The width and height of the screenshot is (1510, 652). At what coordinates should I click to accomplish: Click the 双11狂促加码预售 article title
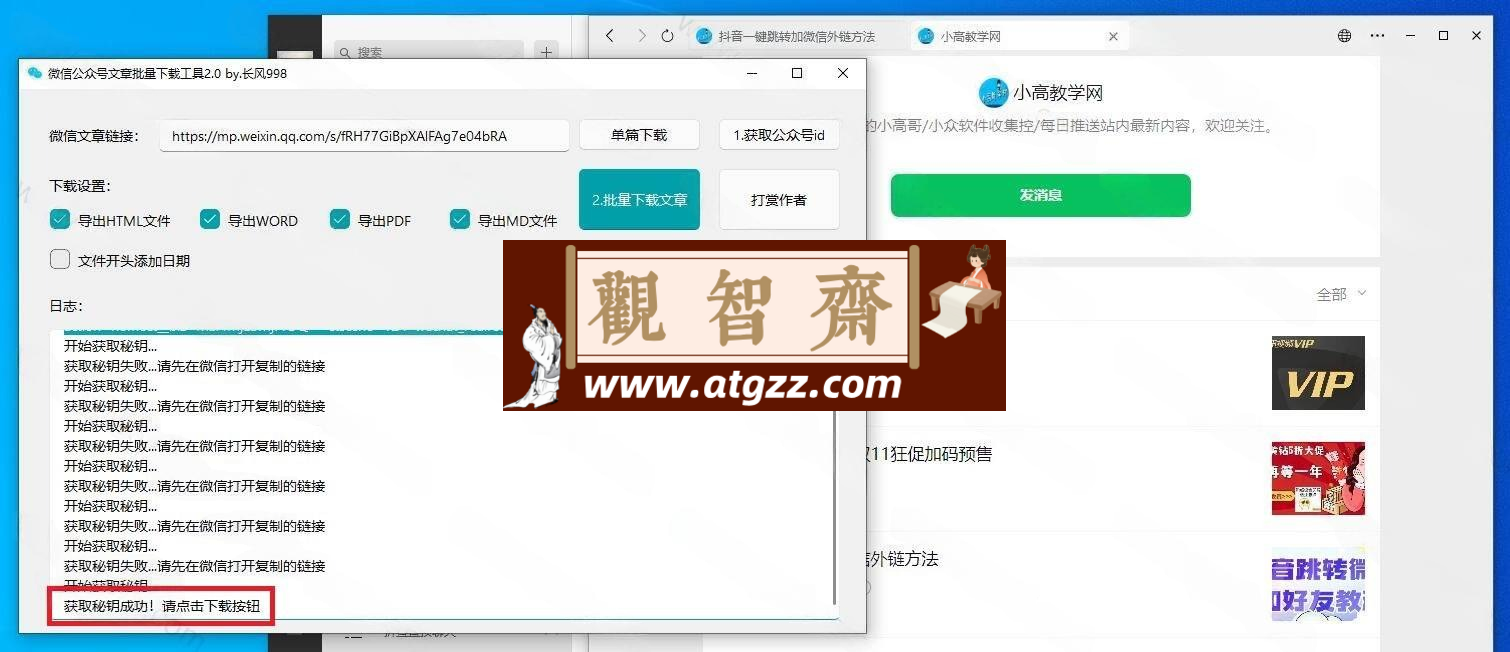(929, 454)
